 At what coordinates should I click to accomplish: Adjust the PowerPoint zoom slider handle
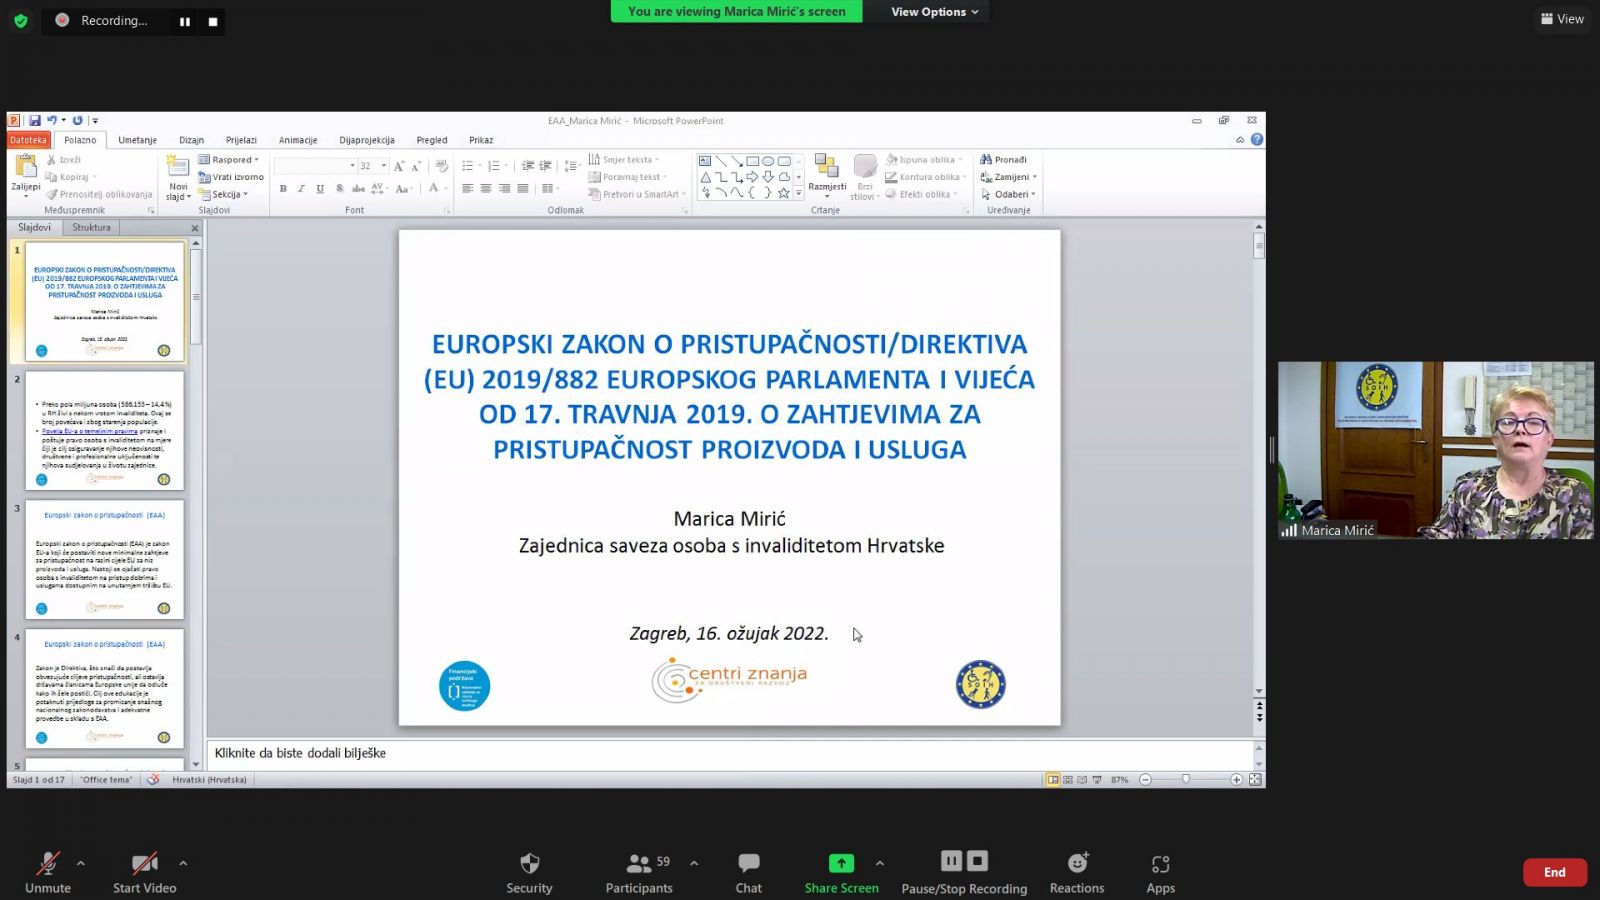click(x=1186, y=779)
